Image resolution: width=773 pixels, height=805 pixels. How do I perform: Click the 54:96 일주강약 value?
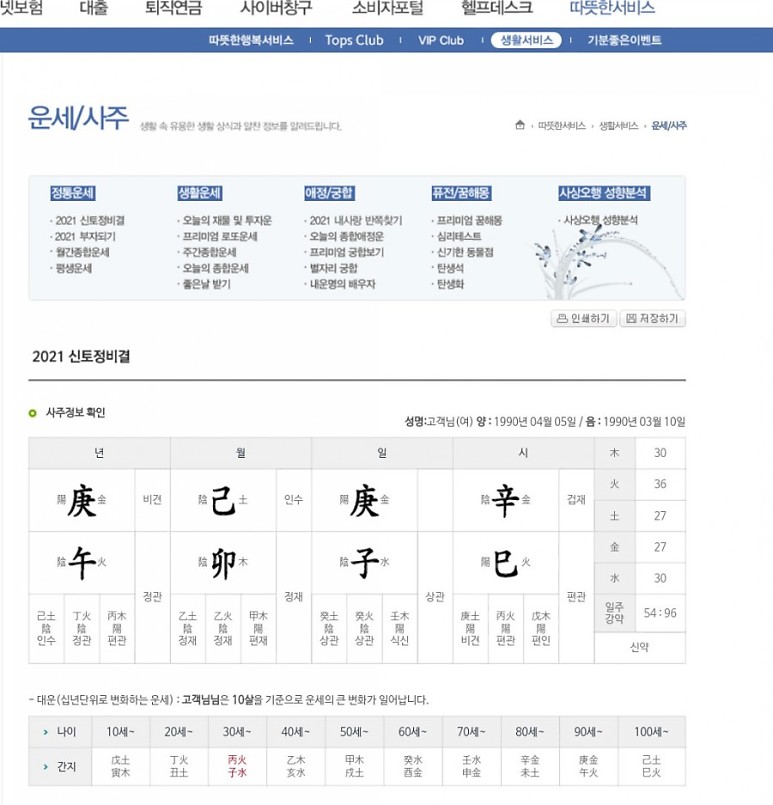pos(660,613)
